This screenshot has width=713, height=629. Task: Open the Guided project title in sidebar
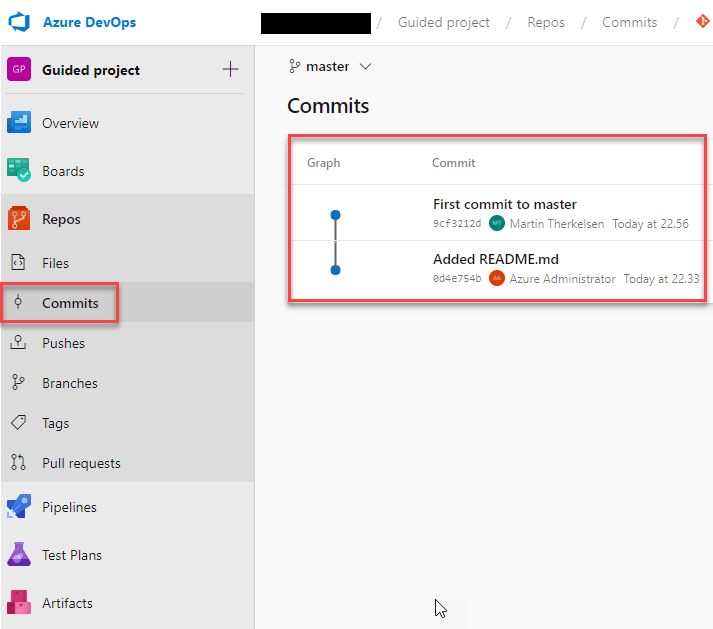[91, 70]
